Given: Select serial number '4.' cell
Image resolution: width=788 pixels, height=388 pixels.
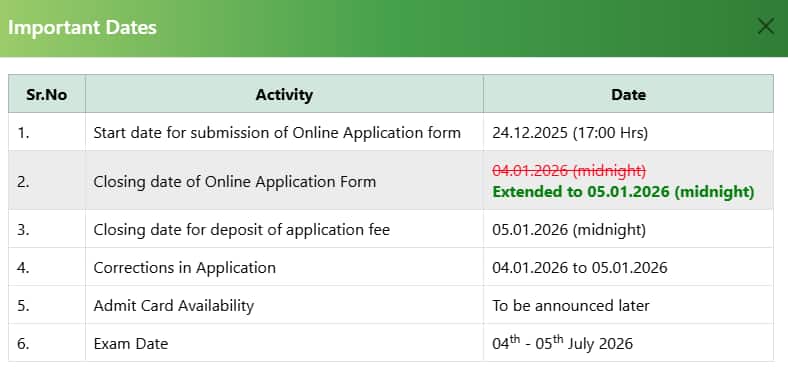Looking at the screenshot, I should point(47,267).
